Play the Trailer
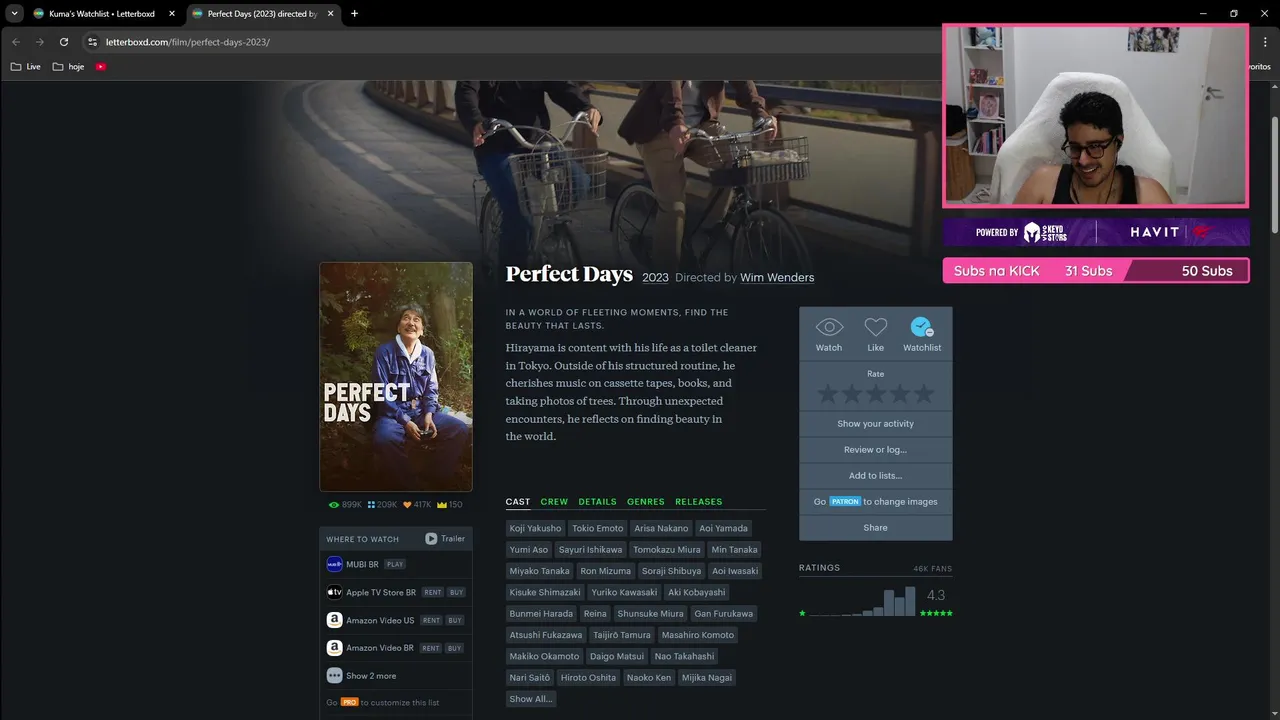This screenshot has height=720, width=1280. click(445, 539)
